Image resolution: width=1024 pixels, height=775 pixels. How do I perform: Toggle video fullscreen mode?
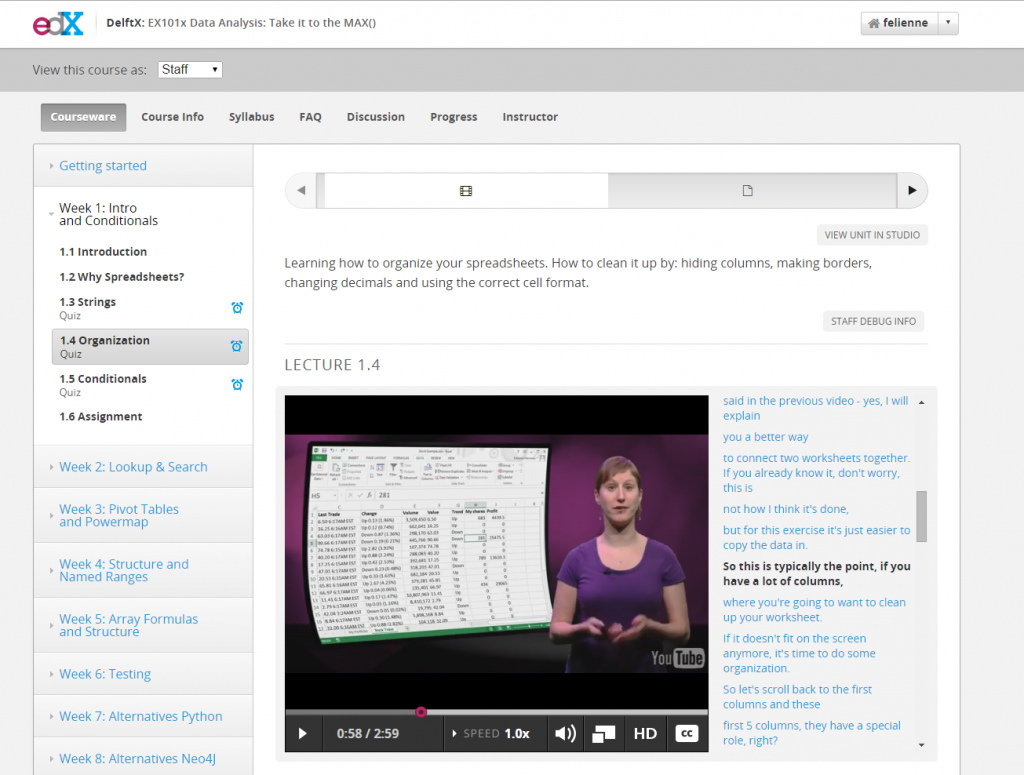[x=603, y=734]
